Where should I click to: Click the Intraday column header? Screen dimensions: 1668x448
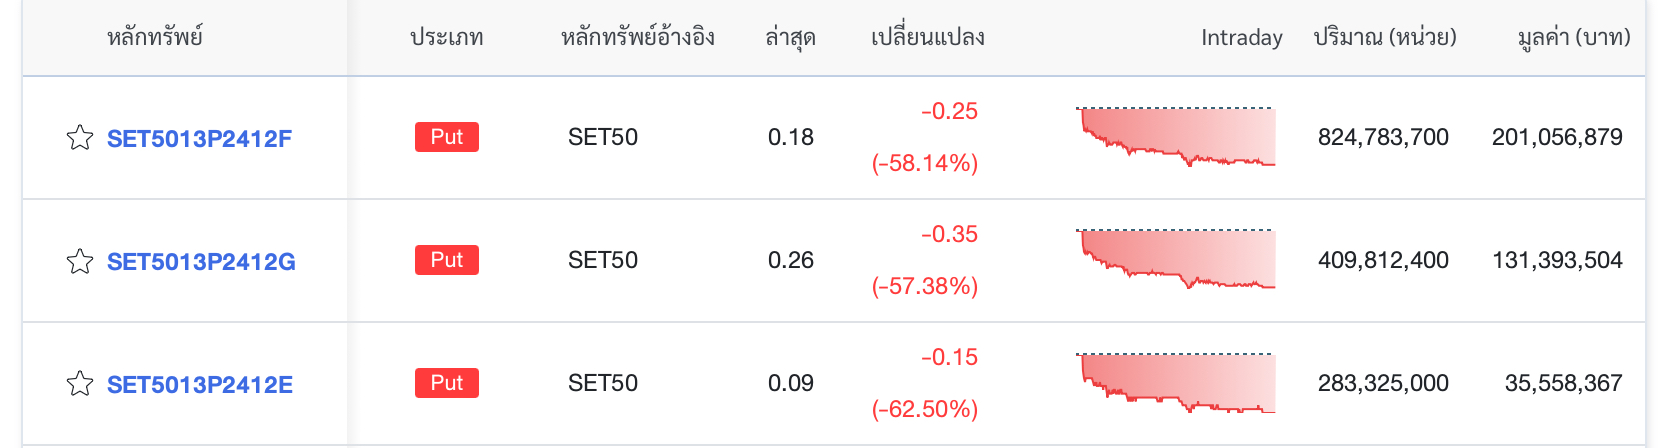pyautogui.click(x=1242, y=38)
